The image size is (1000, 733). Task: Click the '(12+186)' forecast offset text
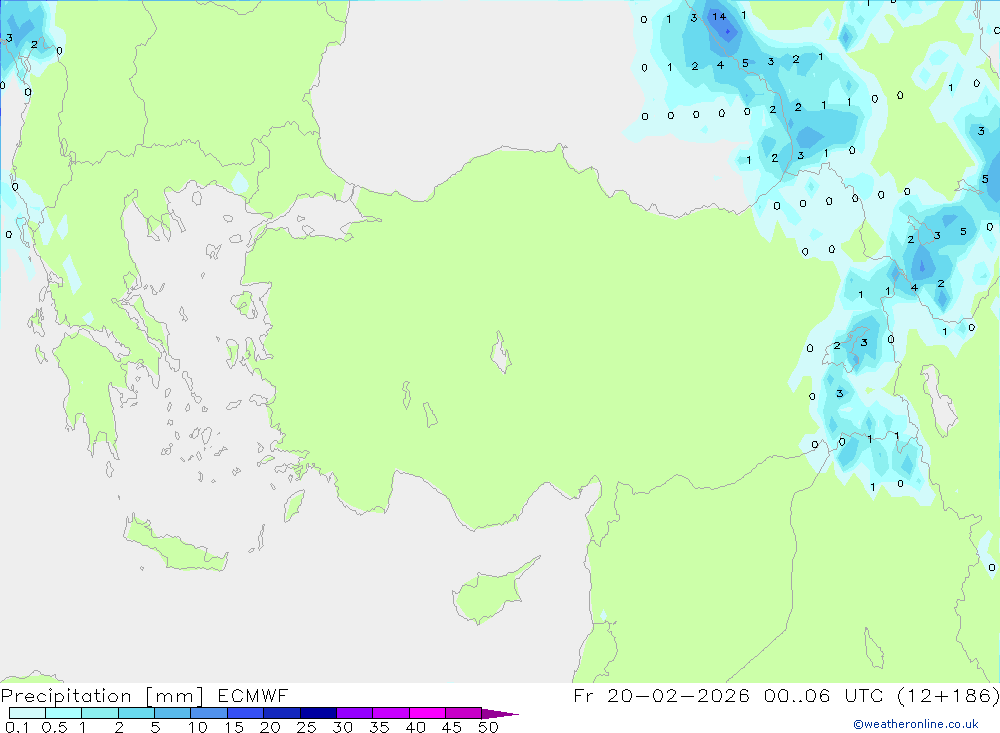click(x=948, y=695)
